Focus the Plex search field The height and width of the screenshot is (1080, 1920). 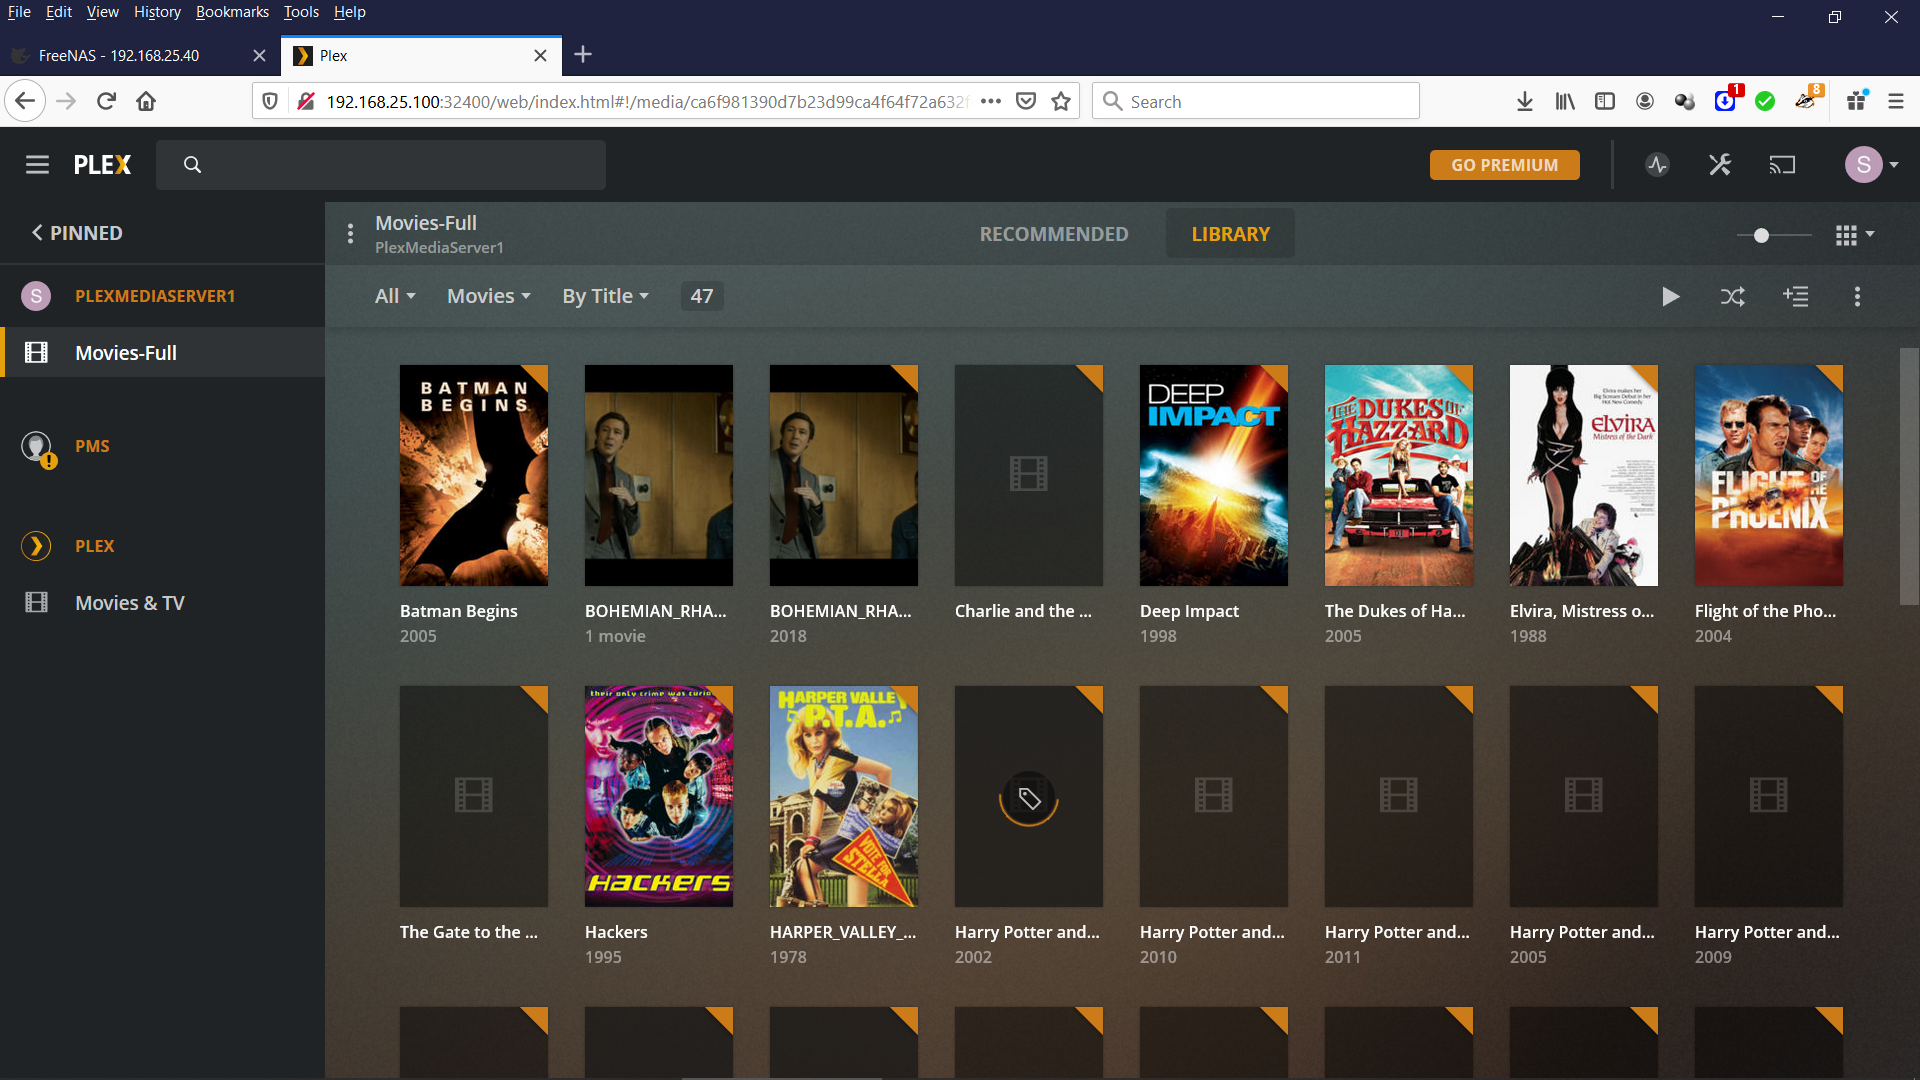point(381,165)
